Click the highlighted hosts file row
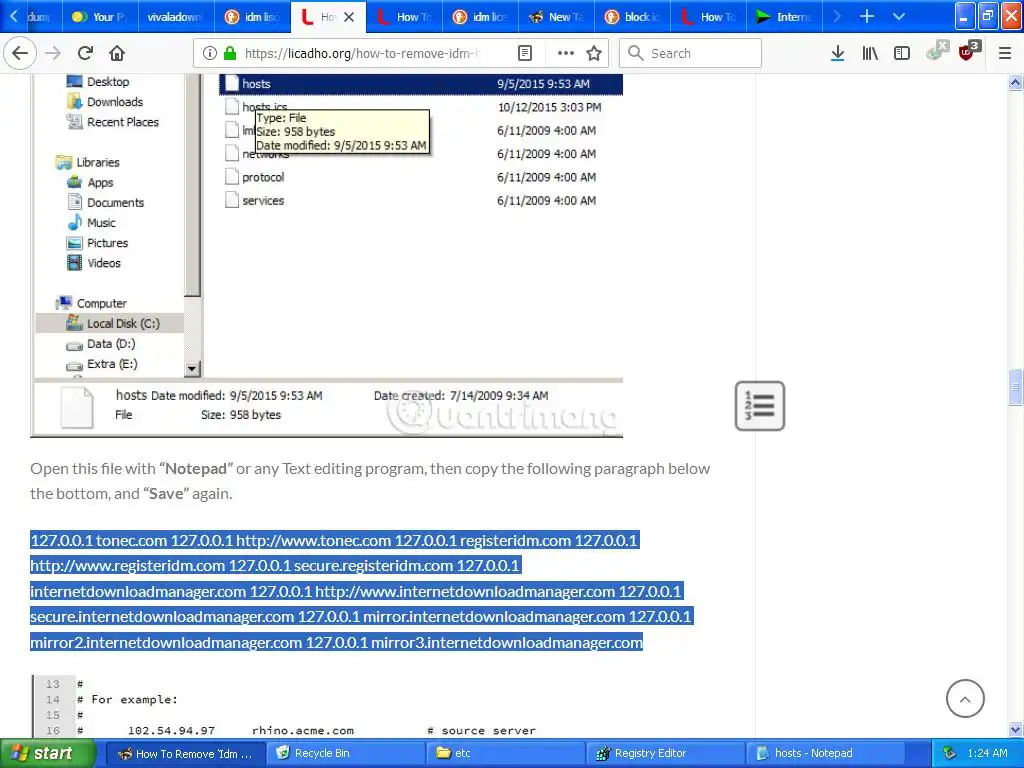Image resolution: width=1024 pixels, height=768 pixels. (421, 84)
